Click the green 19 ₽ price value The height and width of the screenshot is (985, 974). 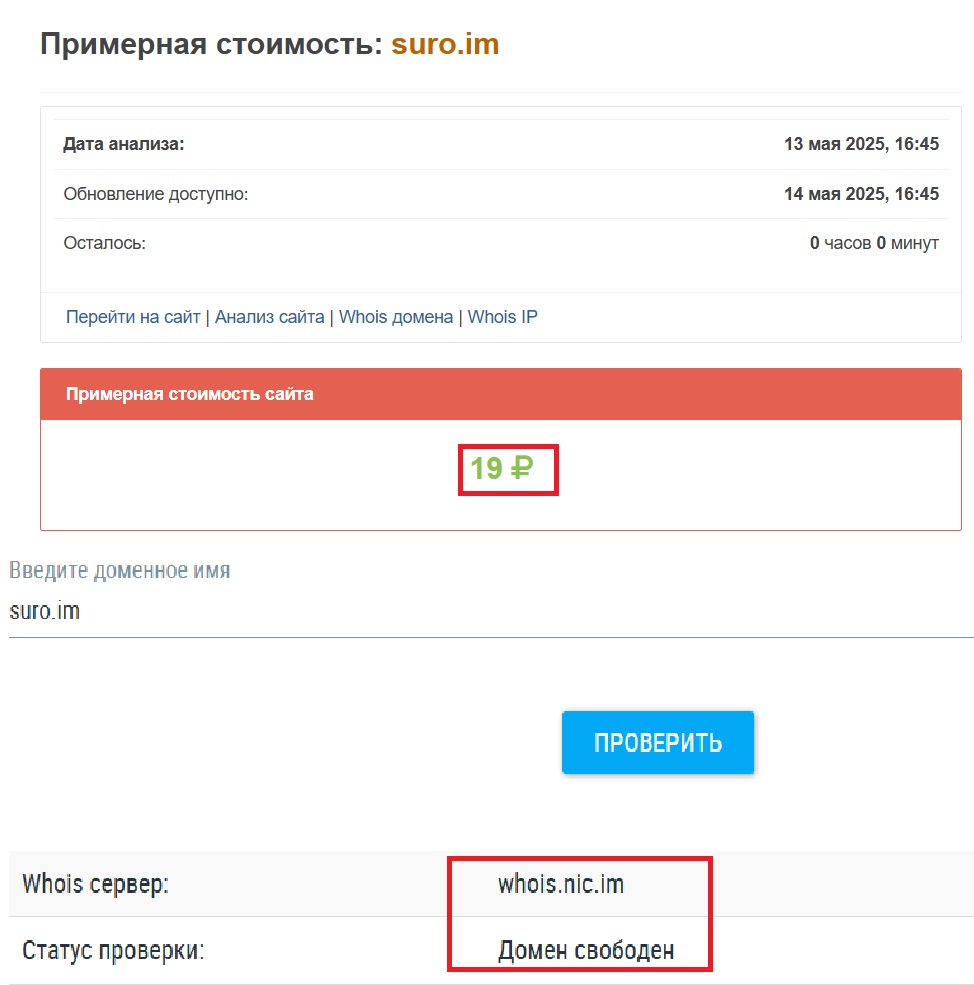point(501,469)
